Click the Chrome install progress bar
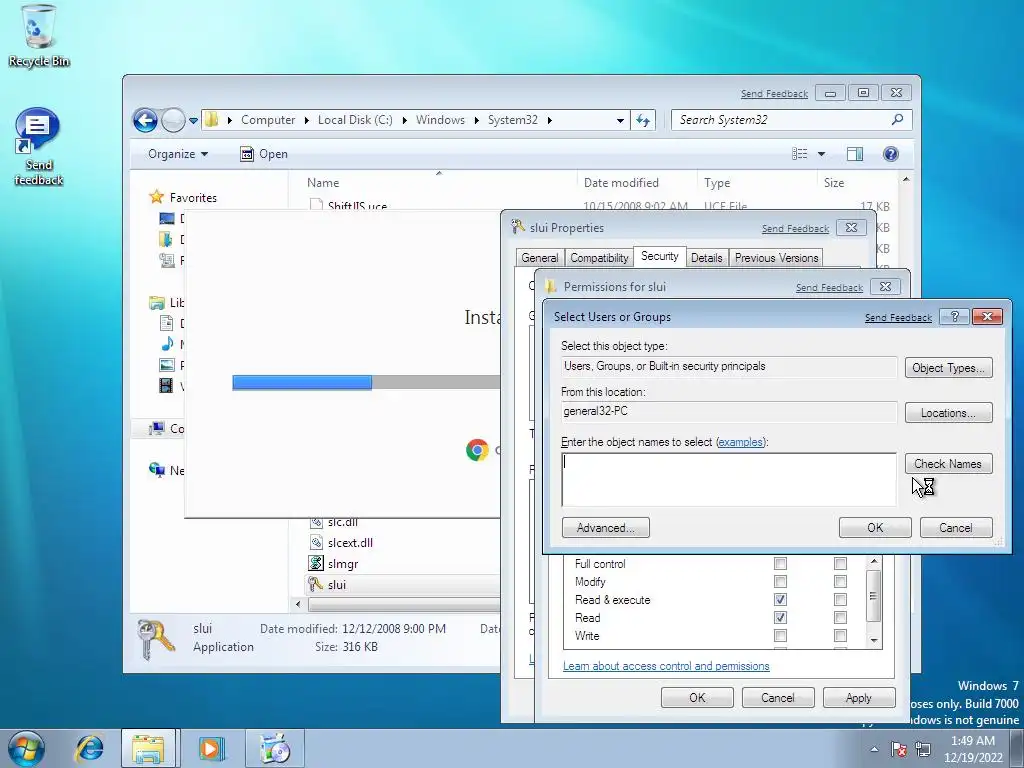1024x768 pixels. 366,382
